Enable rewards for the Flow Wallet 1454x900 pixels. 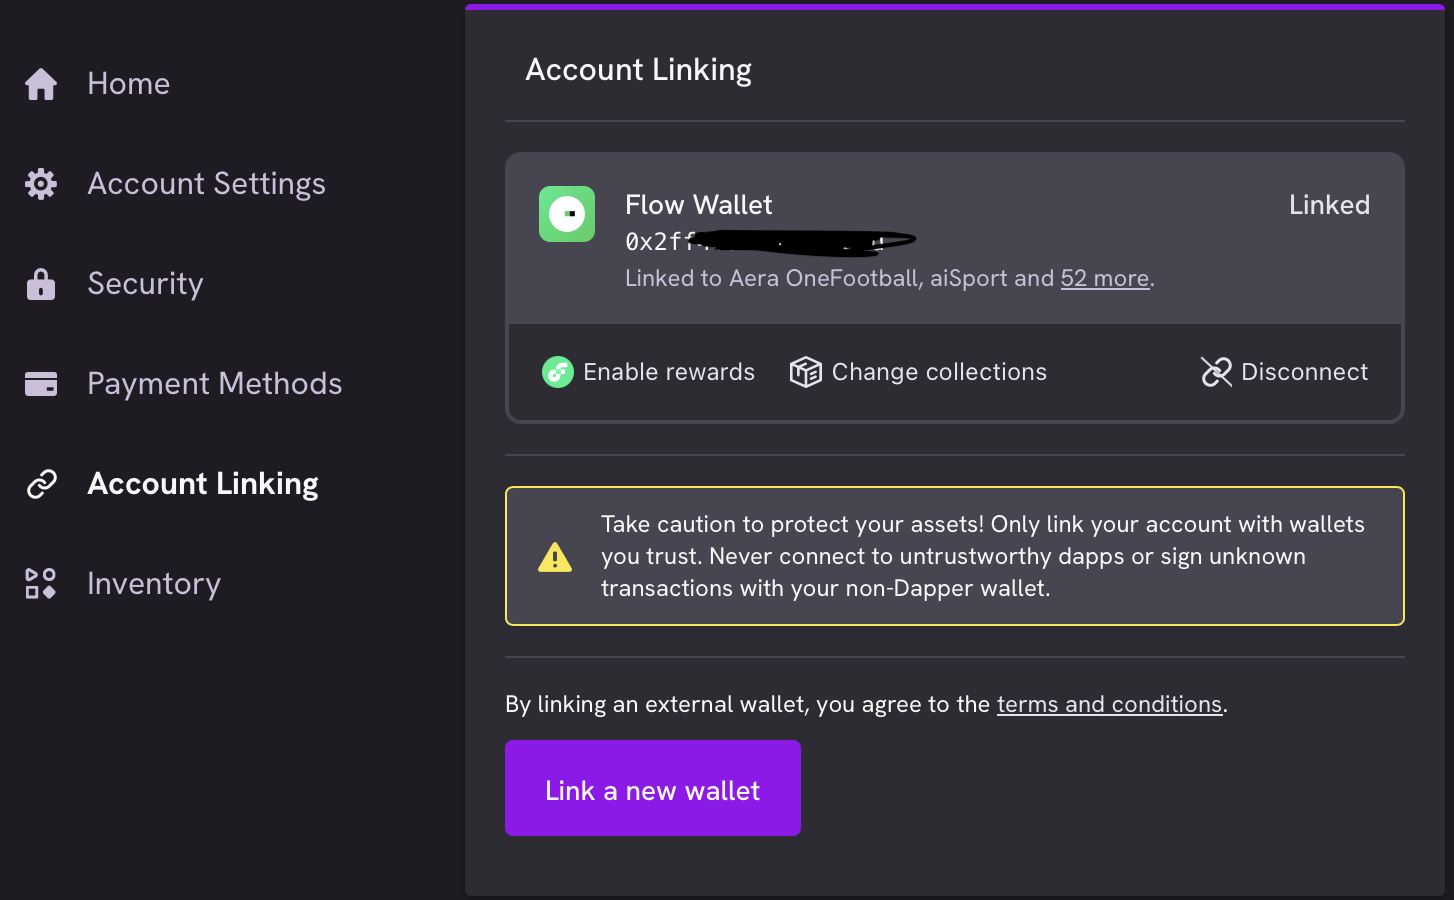(x=648, y=371)
